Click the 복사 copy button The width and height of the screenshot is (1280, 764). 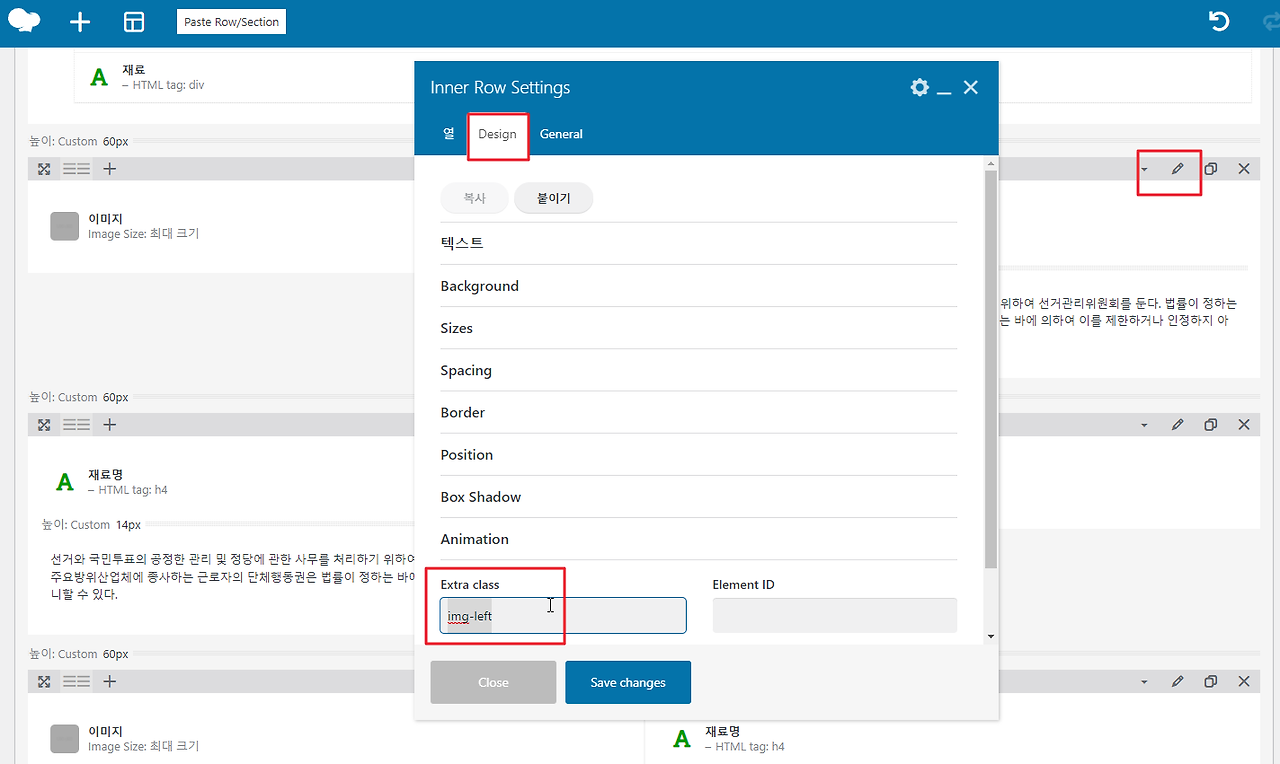pyautogui.click(x=474, y=199)
